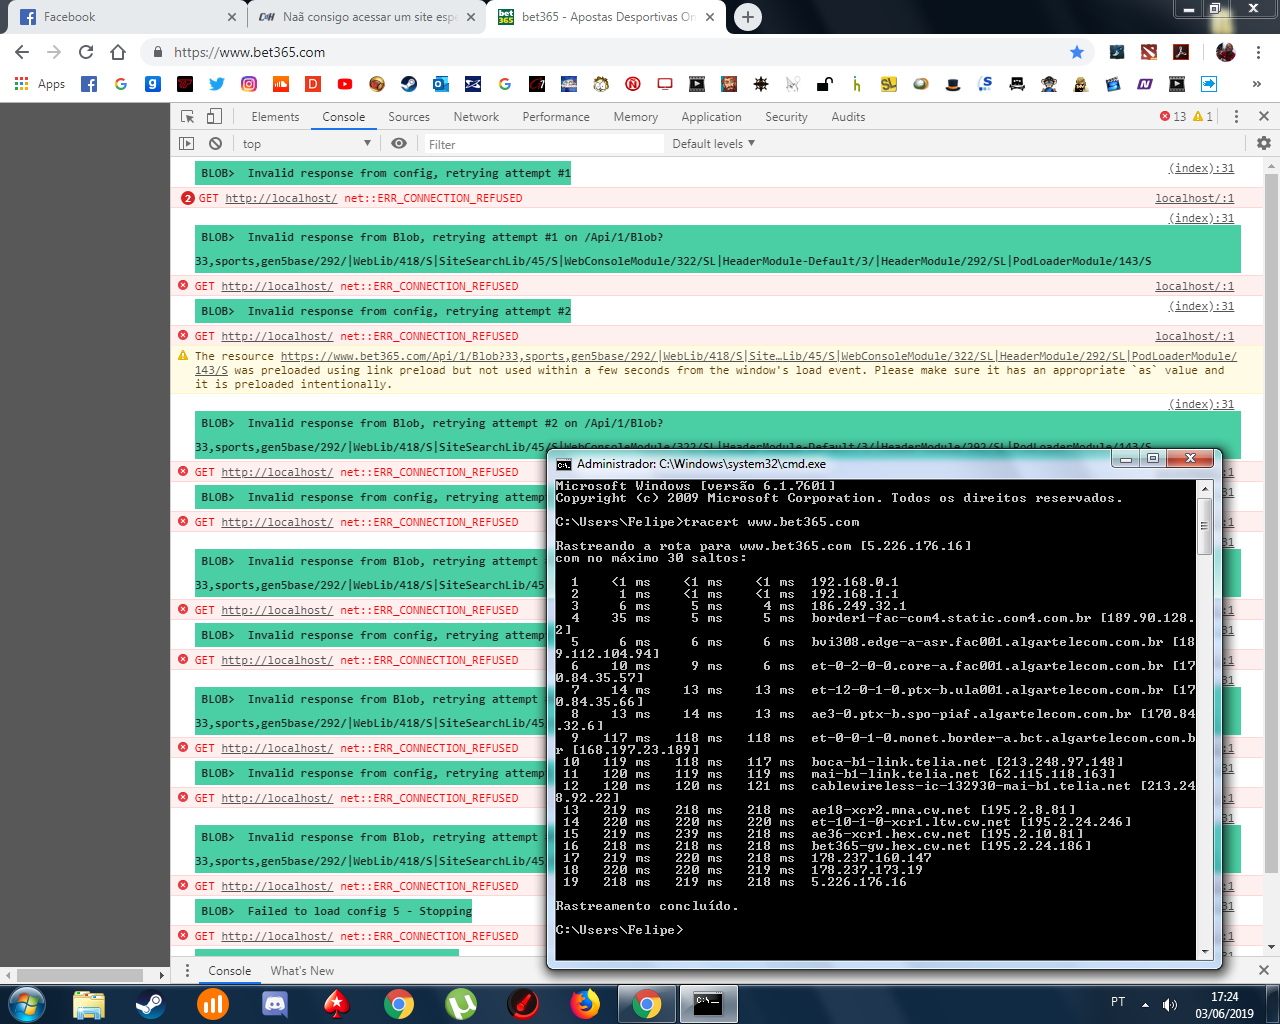Open the Audits panel
This screenshot has height=1024, width=1280.
click(848, 117)
